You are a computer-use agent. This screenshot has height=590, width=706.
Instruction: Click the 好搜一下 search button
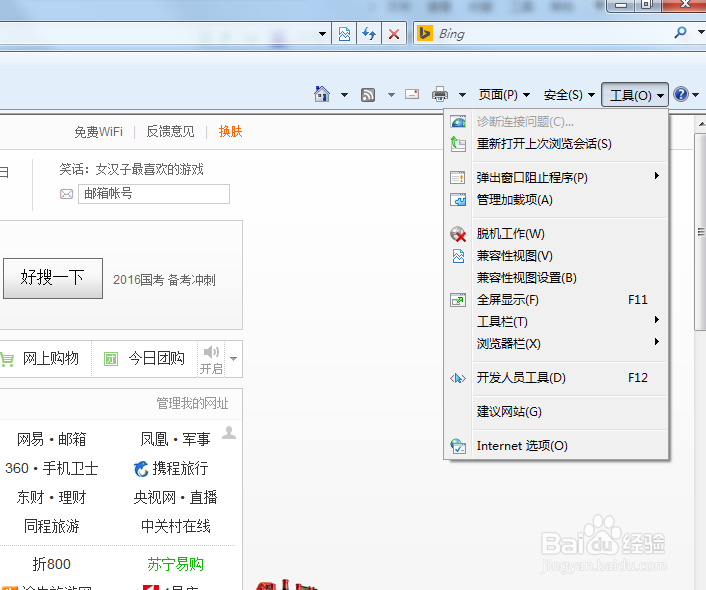[x=53, y=278]
